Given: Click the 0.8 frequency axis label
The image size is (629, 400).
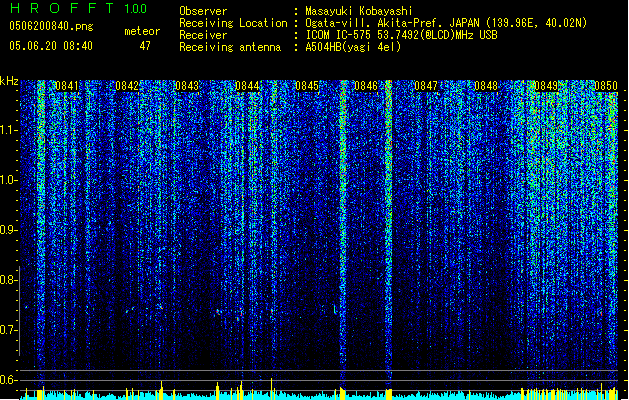Looking at the screenshot, I should coord(8,280).
